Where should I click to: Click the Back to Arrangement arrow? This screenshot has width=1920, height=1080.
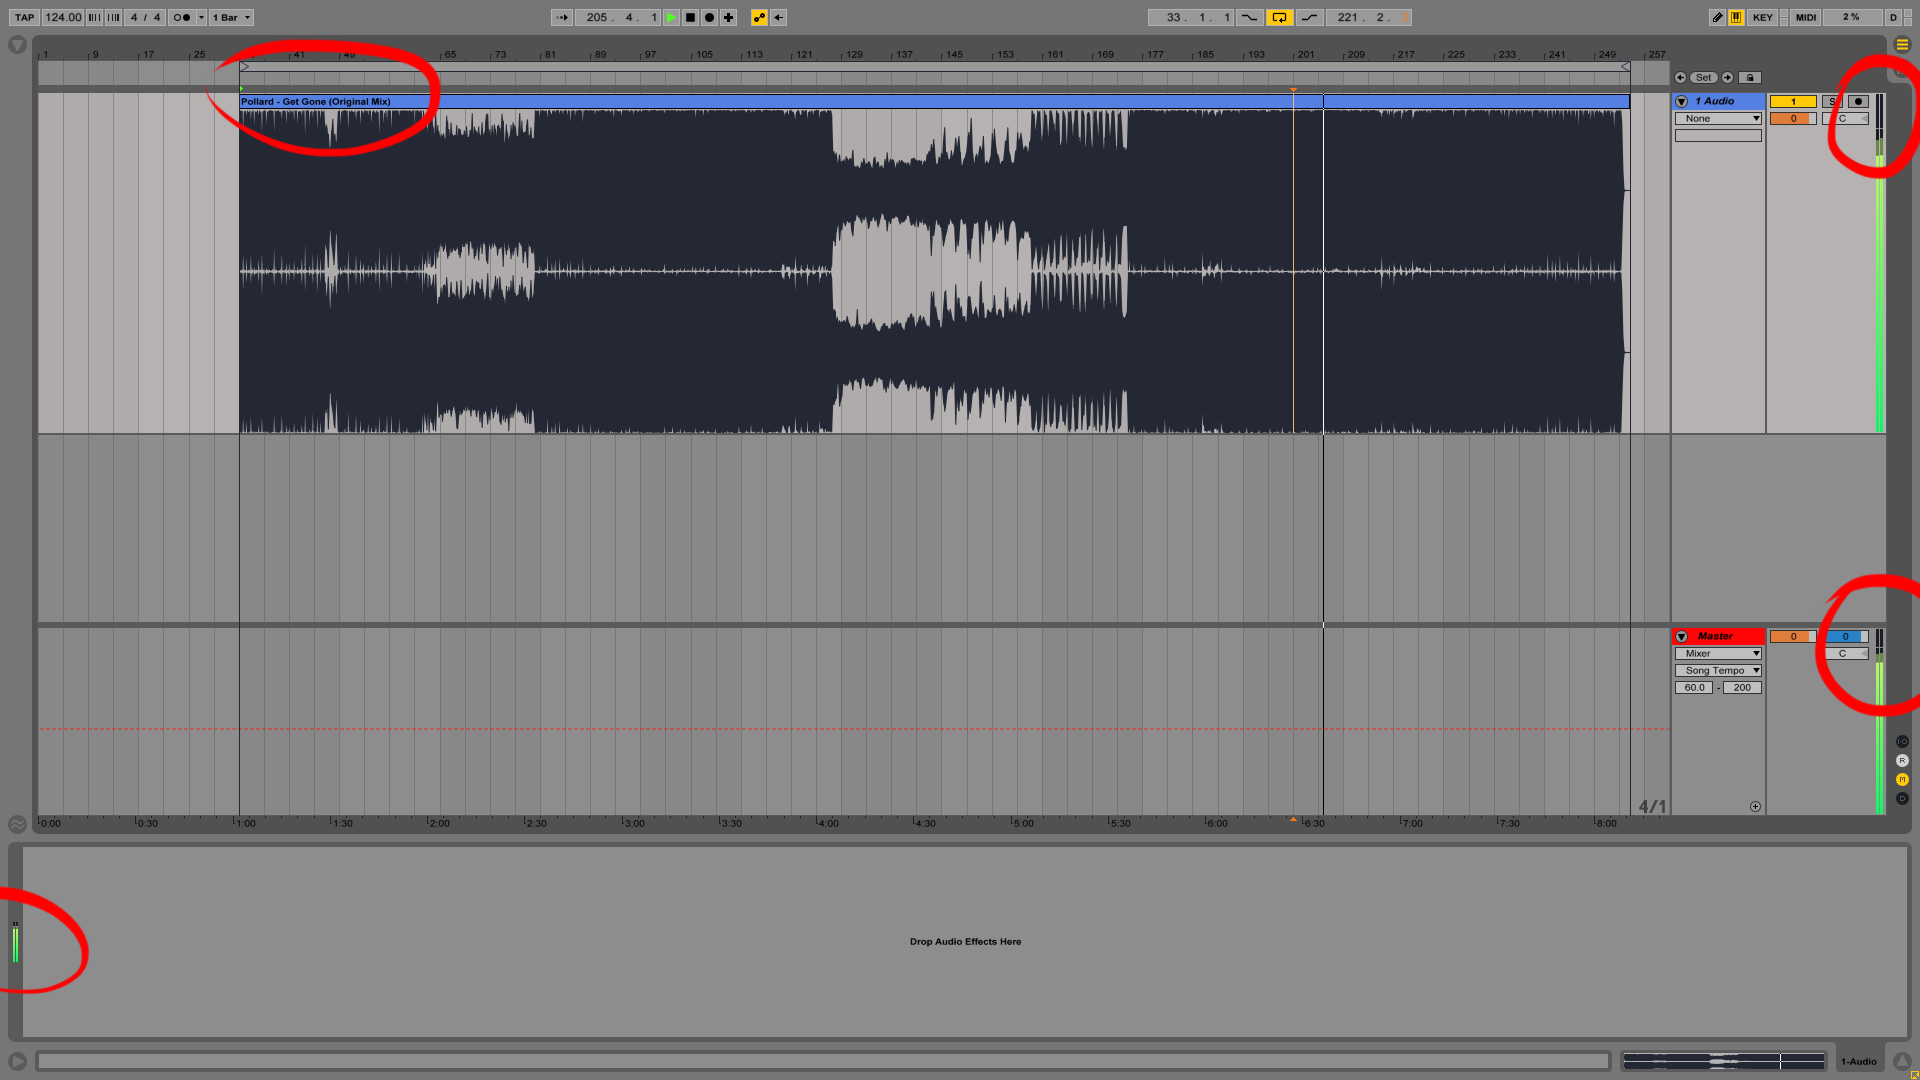[778, 17]
